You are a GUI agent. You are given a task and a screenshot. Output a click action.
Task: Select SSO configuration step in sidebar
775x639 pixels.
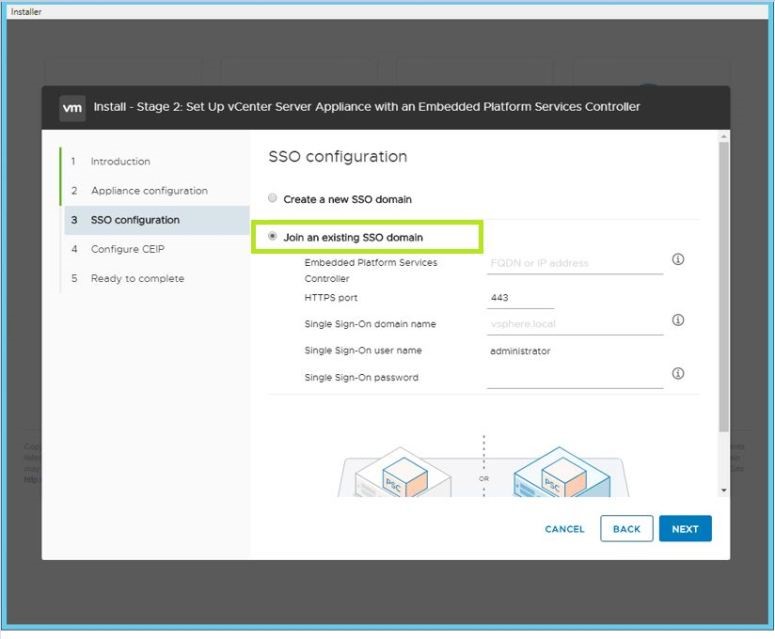pos(135,220)
